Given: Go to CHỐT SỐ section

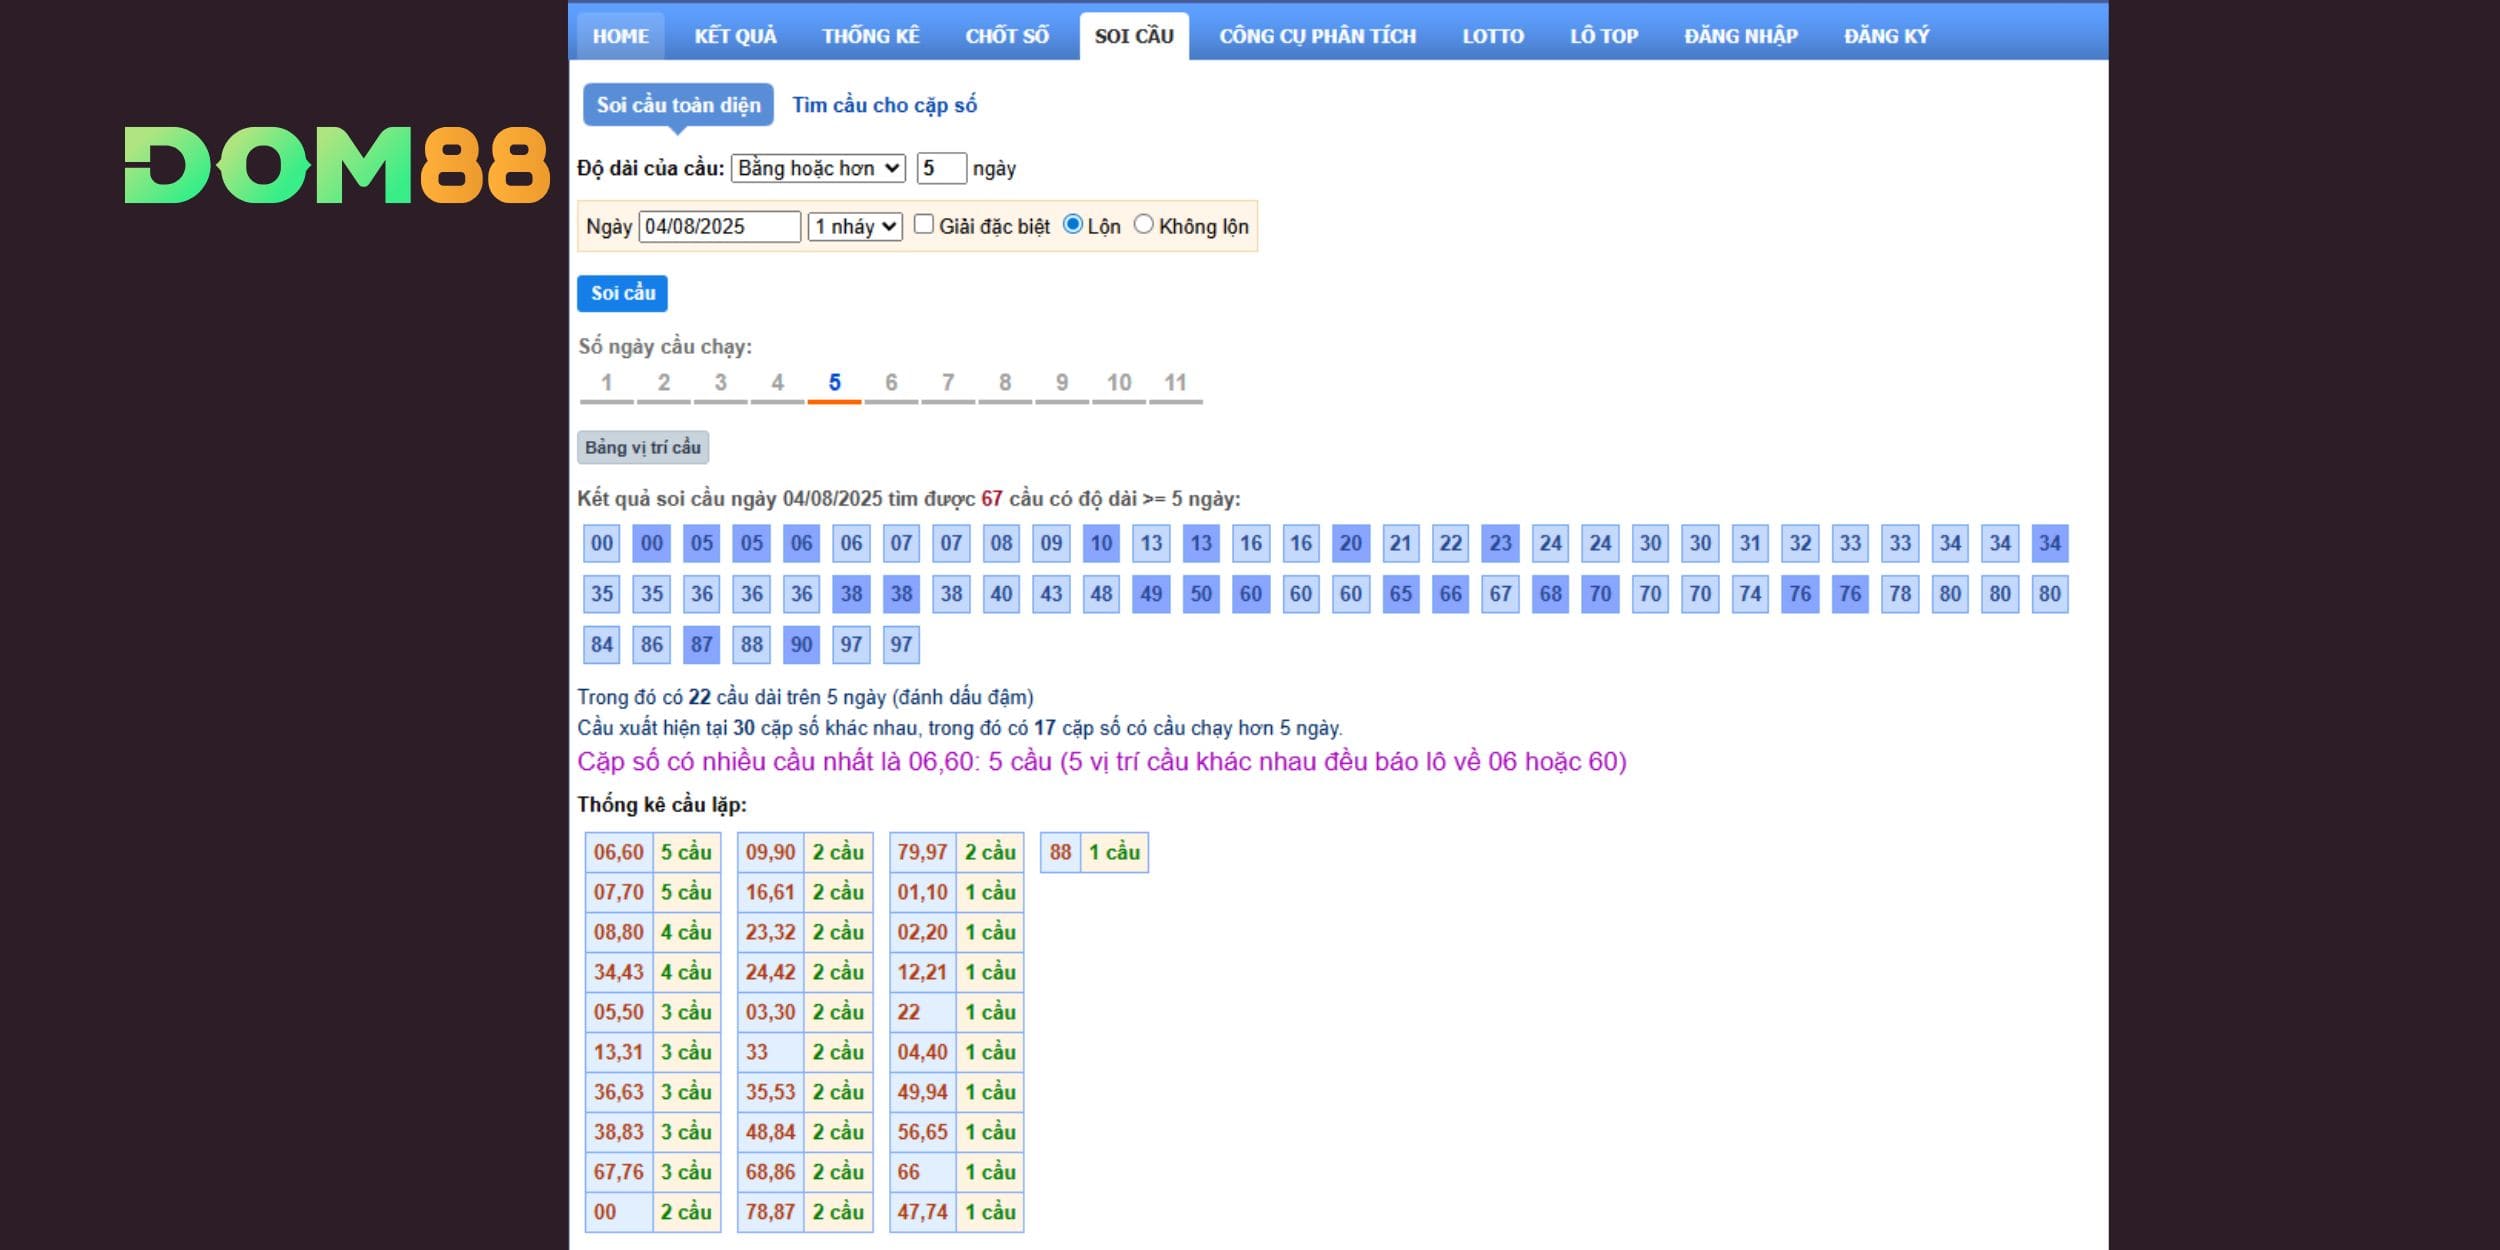Looking at the screenshot, I should click(x=1007, y=36).
